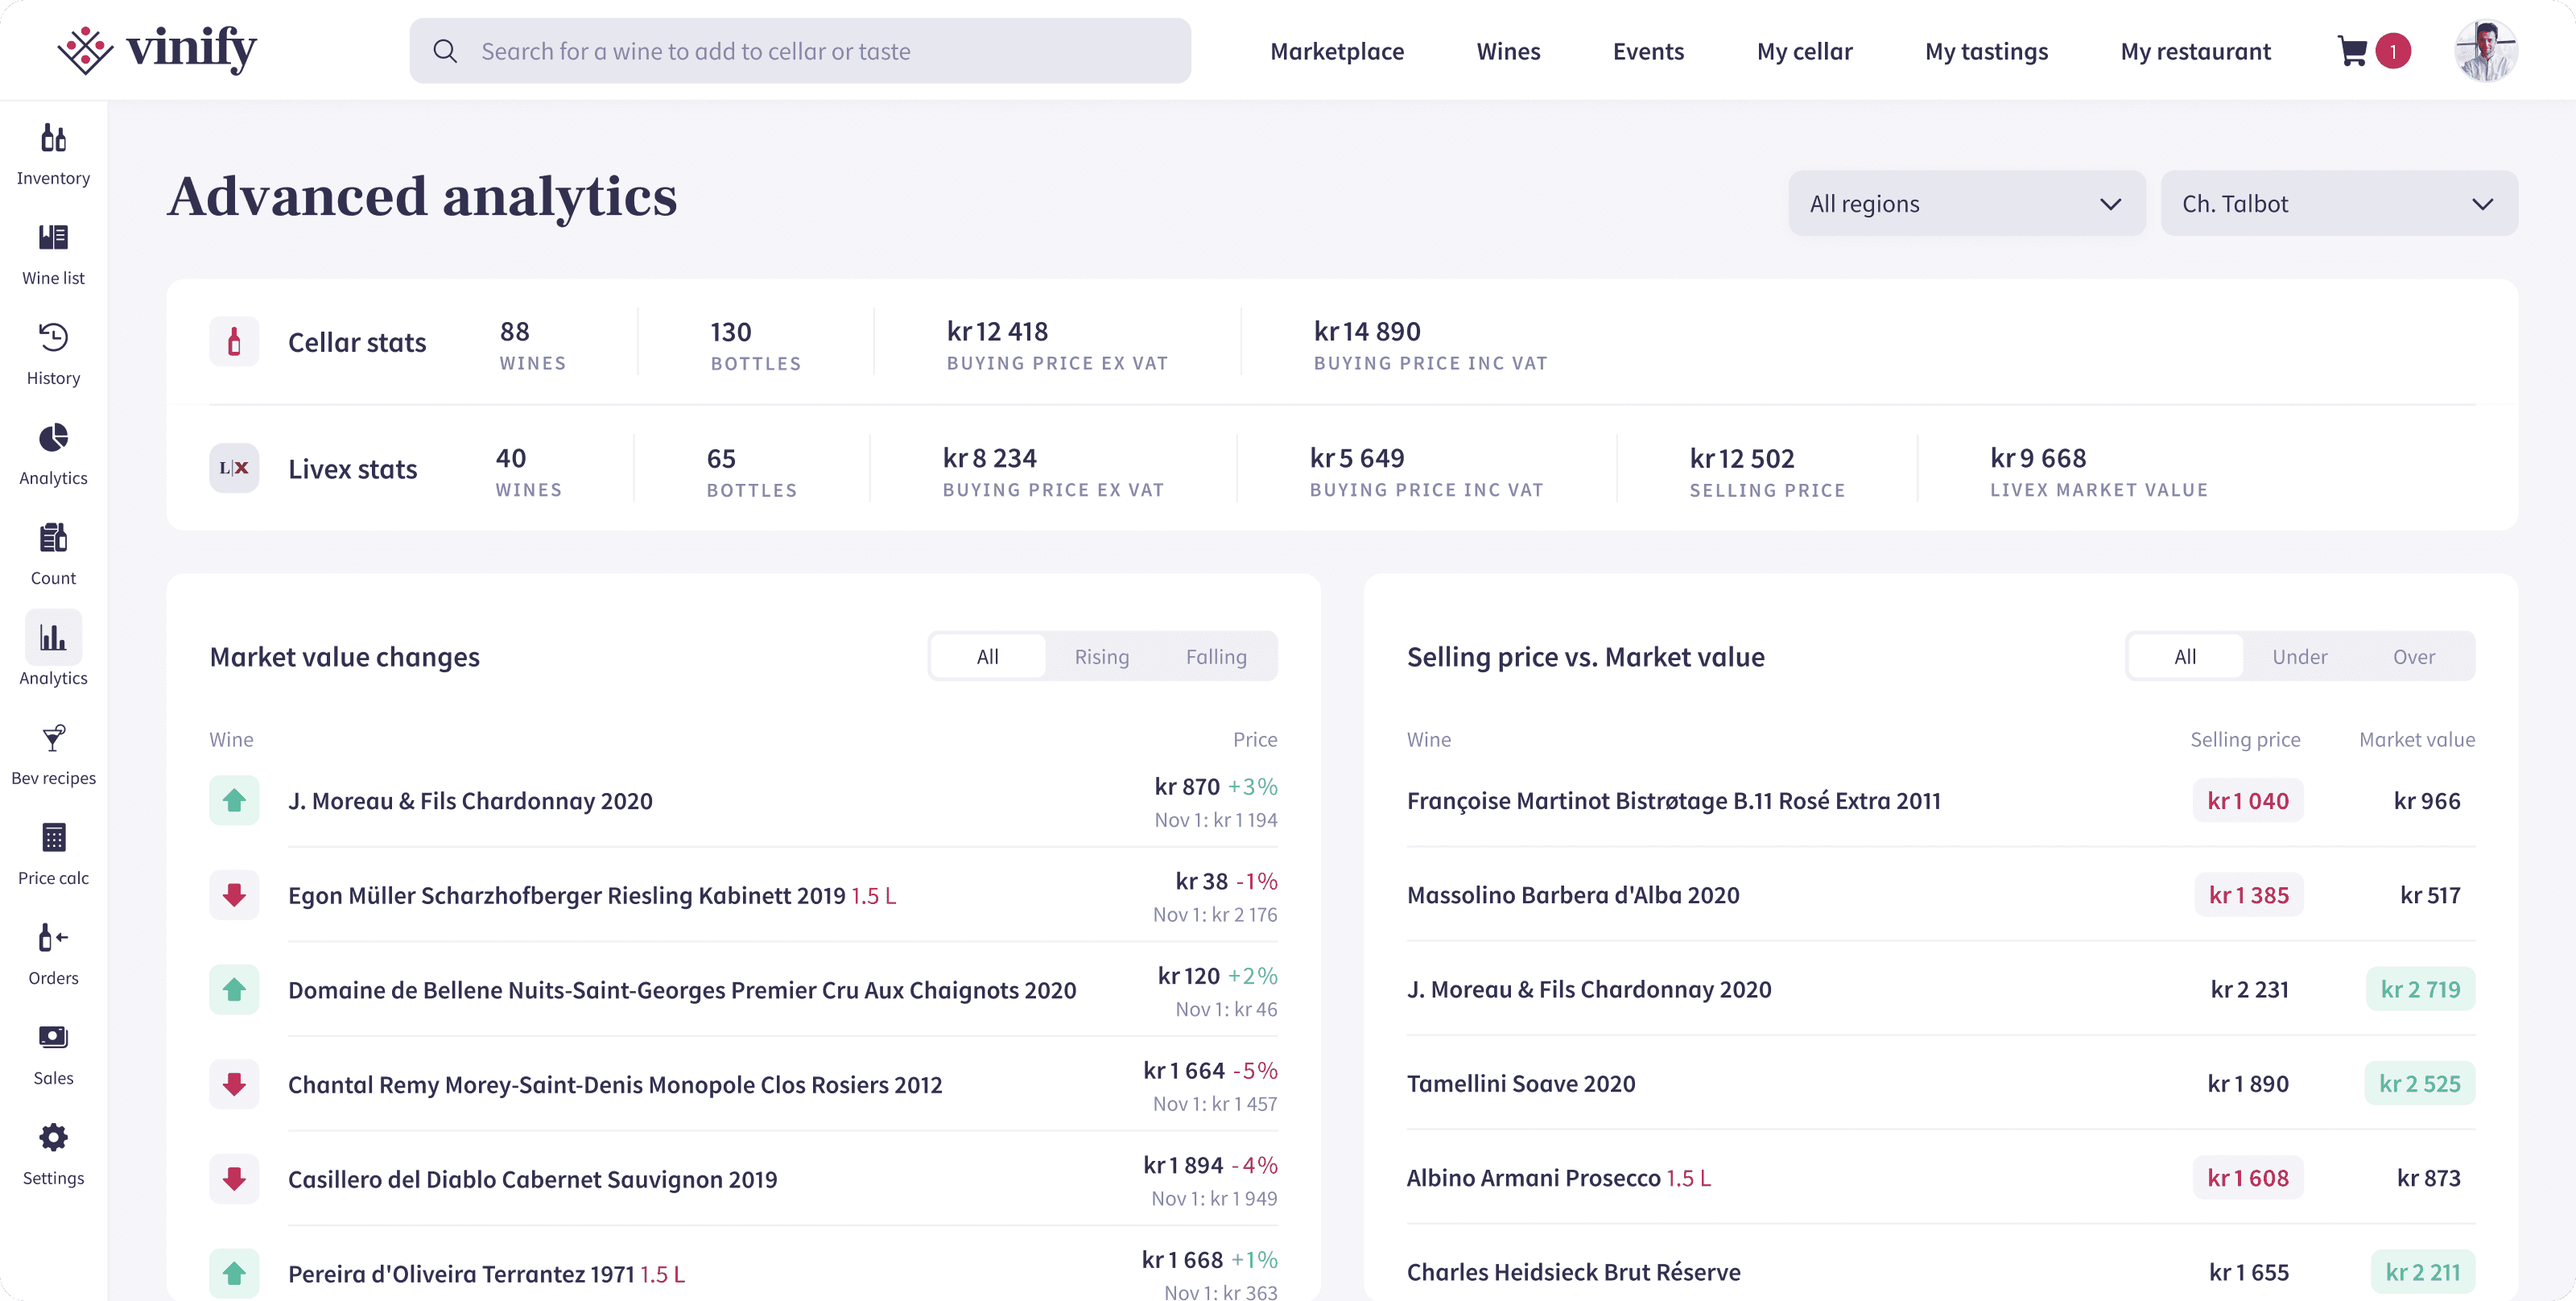Open the user profile avatar
2576x1301 pixels.
(x=2485, y=51)
